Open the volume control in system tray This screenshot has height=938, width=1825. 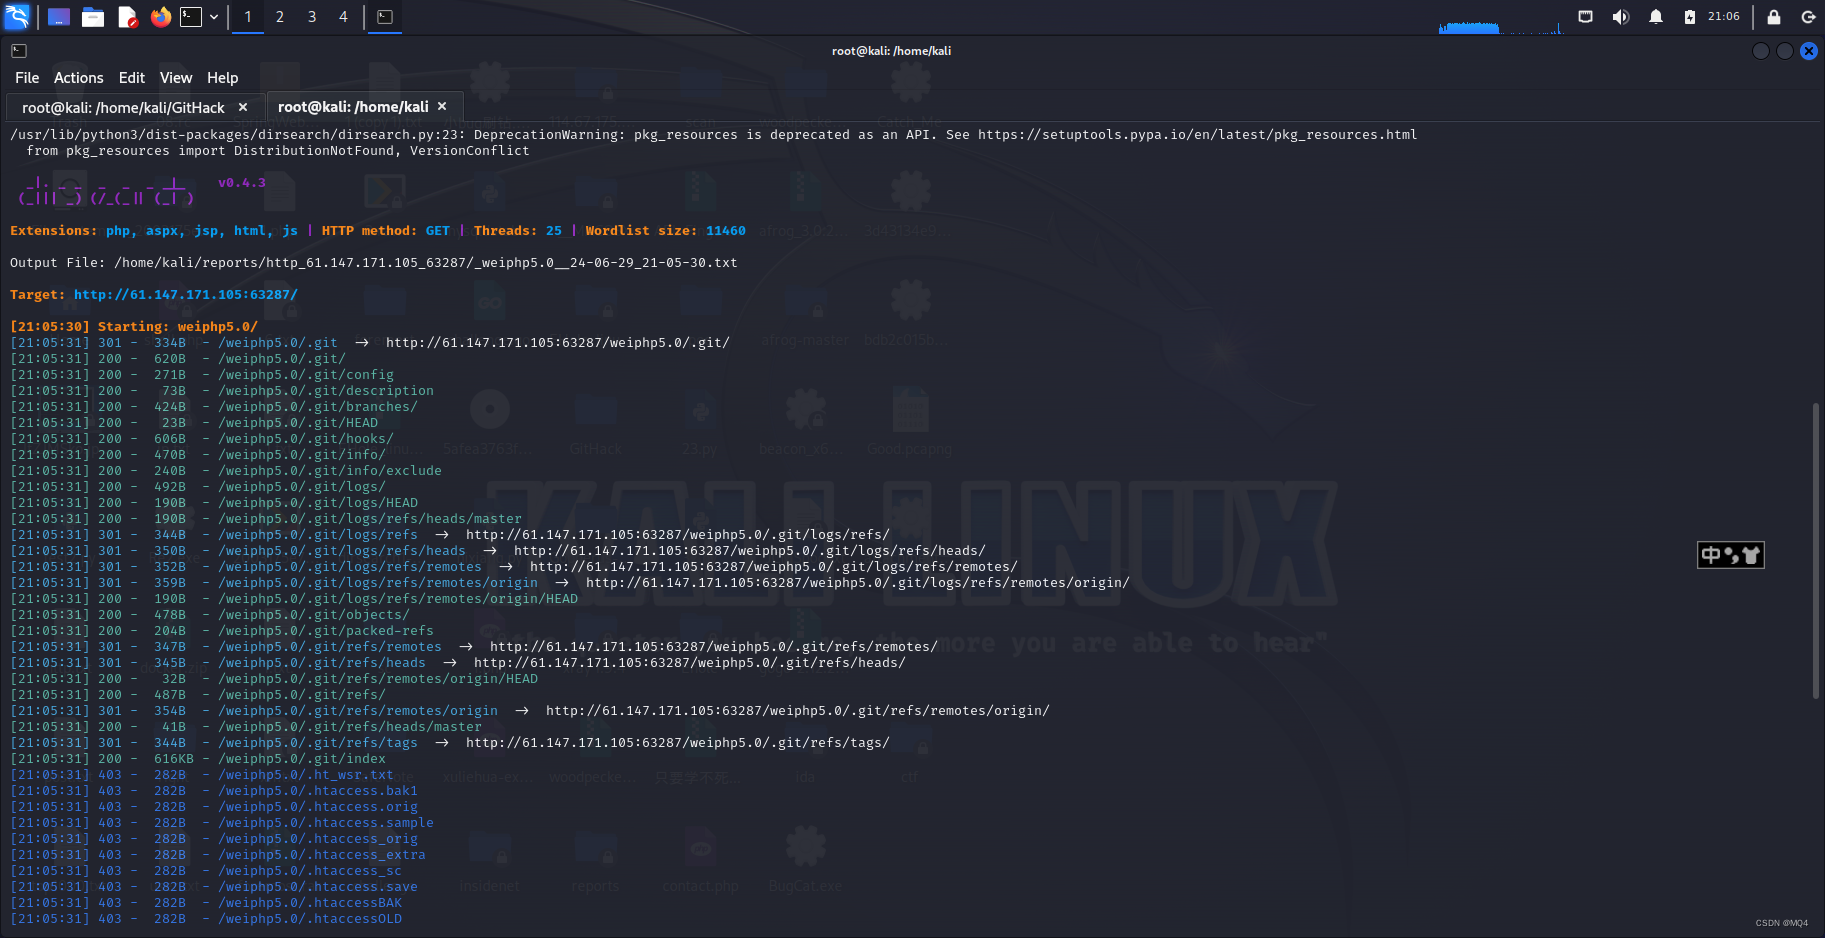(x=1621, y=16)
